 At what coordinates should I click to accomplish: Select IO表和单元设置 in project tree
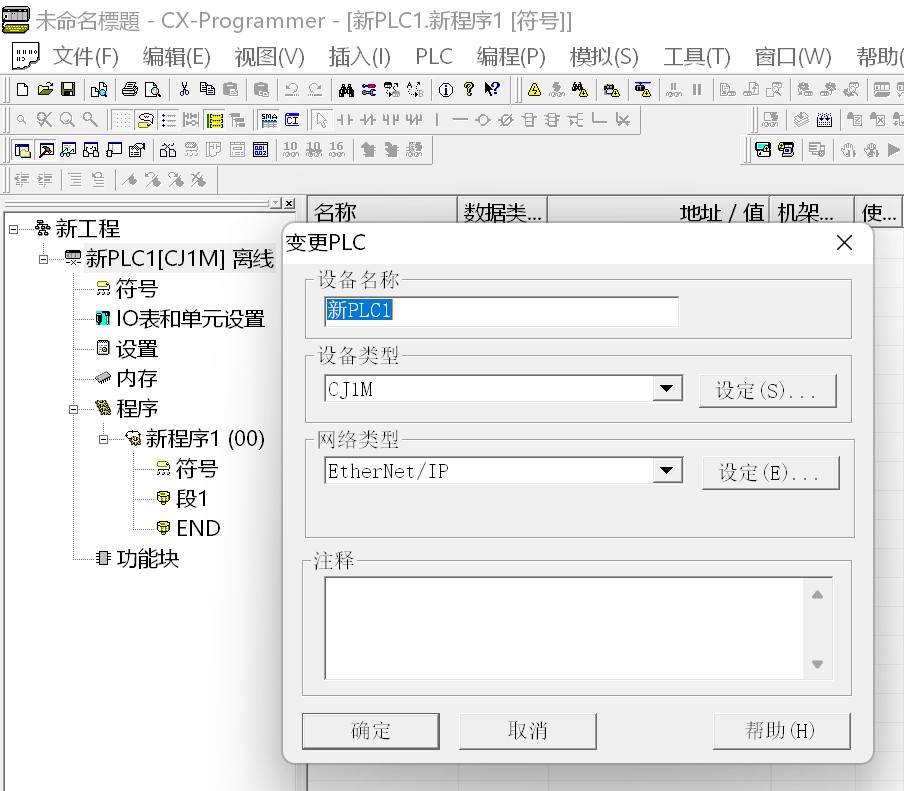coord(190,319)
